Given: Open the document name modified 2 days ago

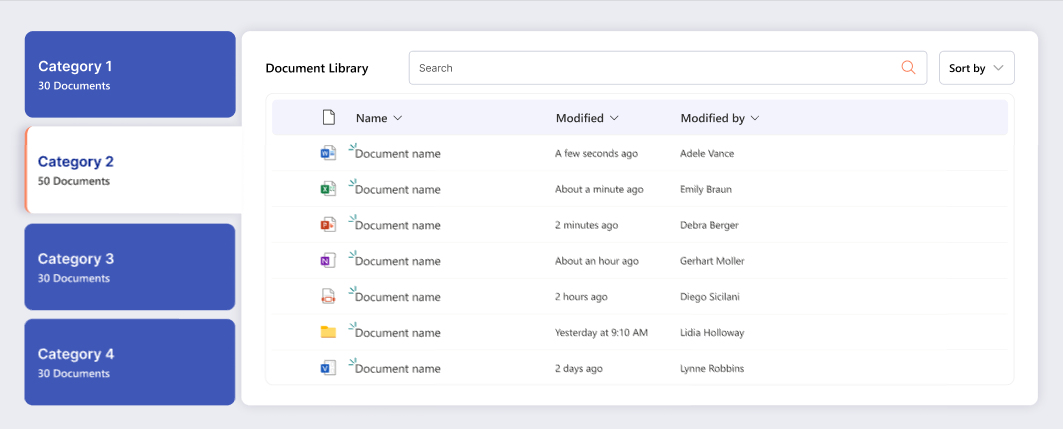Looking at the screenshot, I should [398, 369].
